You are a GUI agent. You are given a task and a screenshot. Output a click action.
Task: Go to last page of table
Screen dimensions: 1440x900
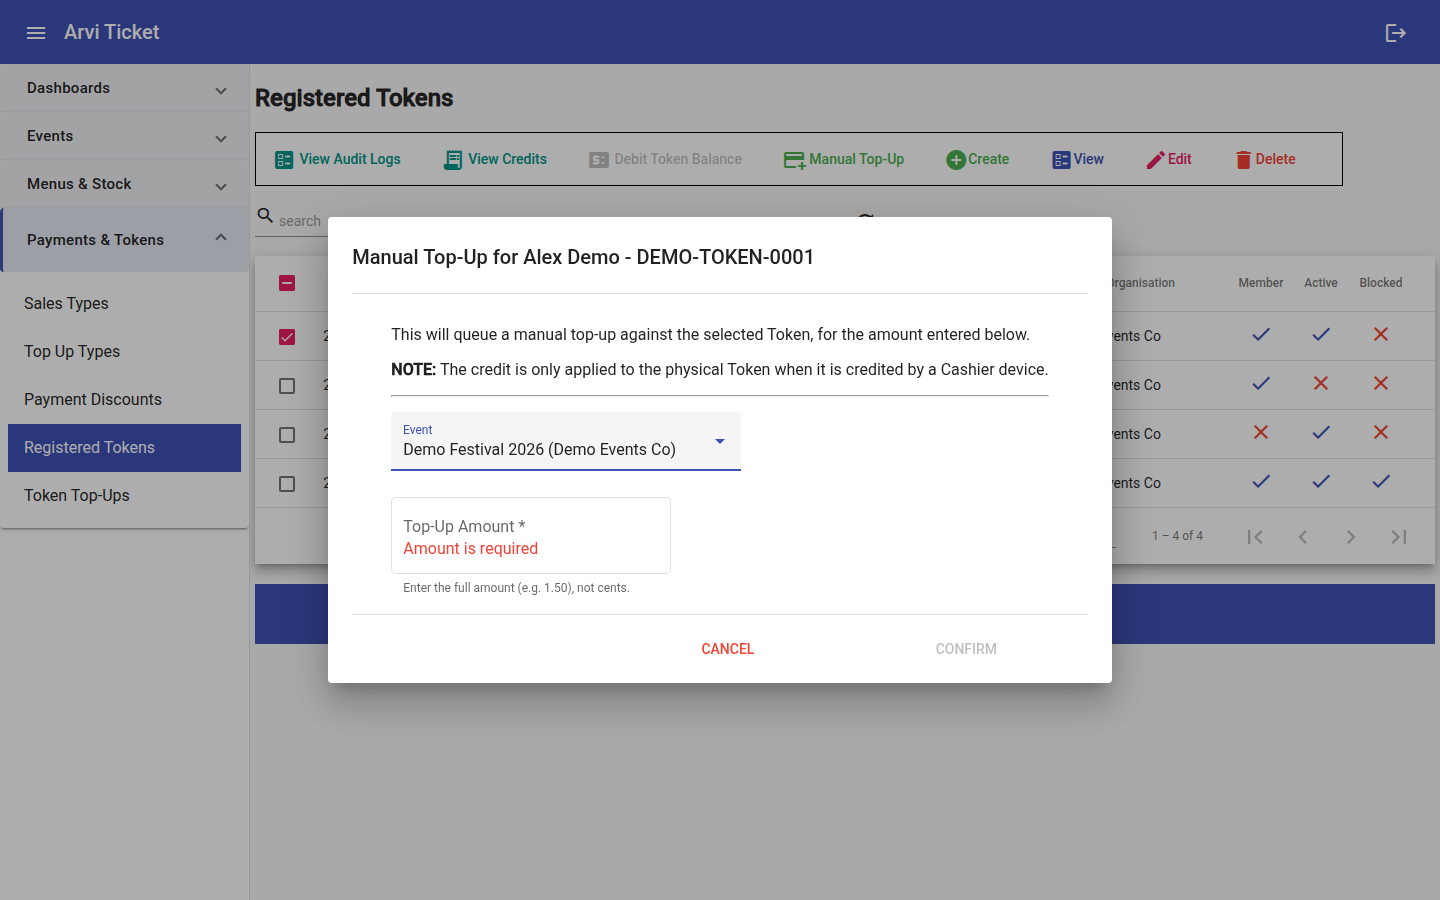tap(1399, 537)
